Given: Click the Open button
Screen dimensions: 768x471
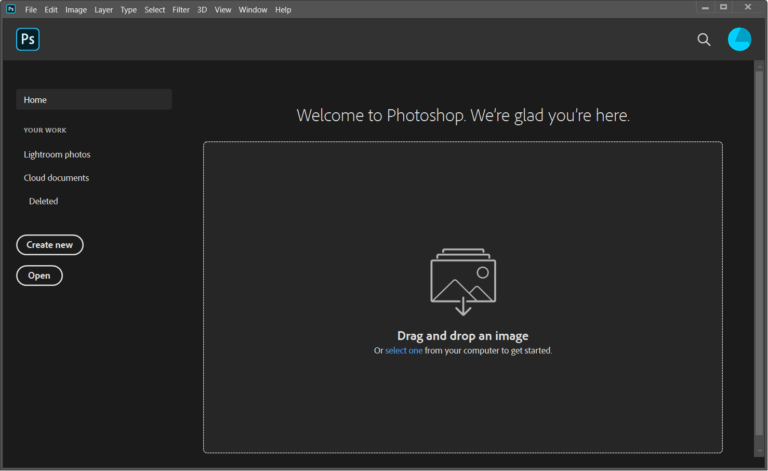Looking at the screenshot, I should tap(39, 276).
